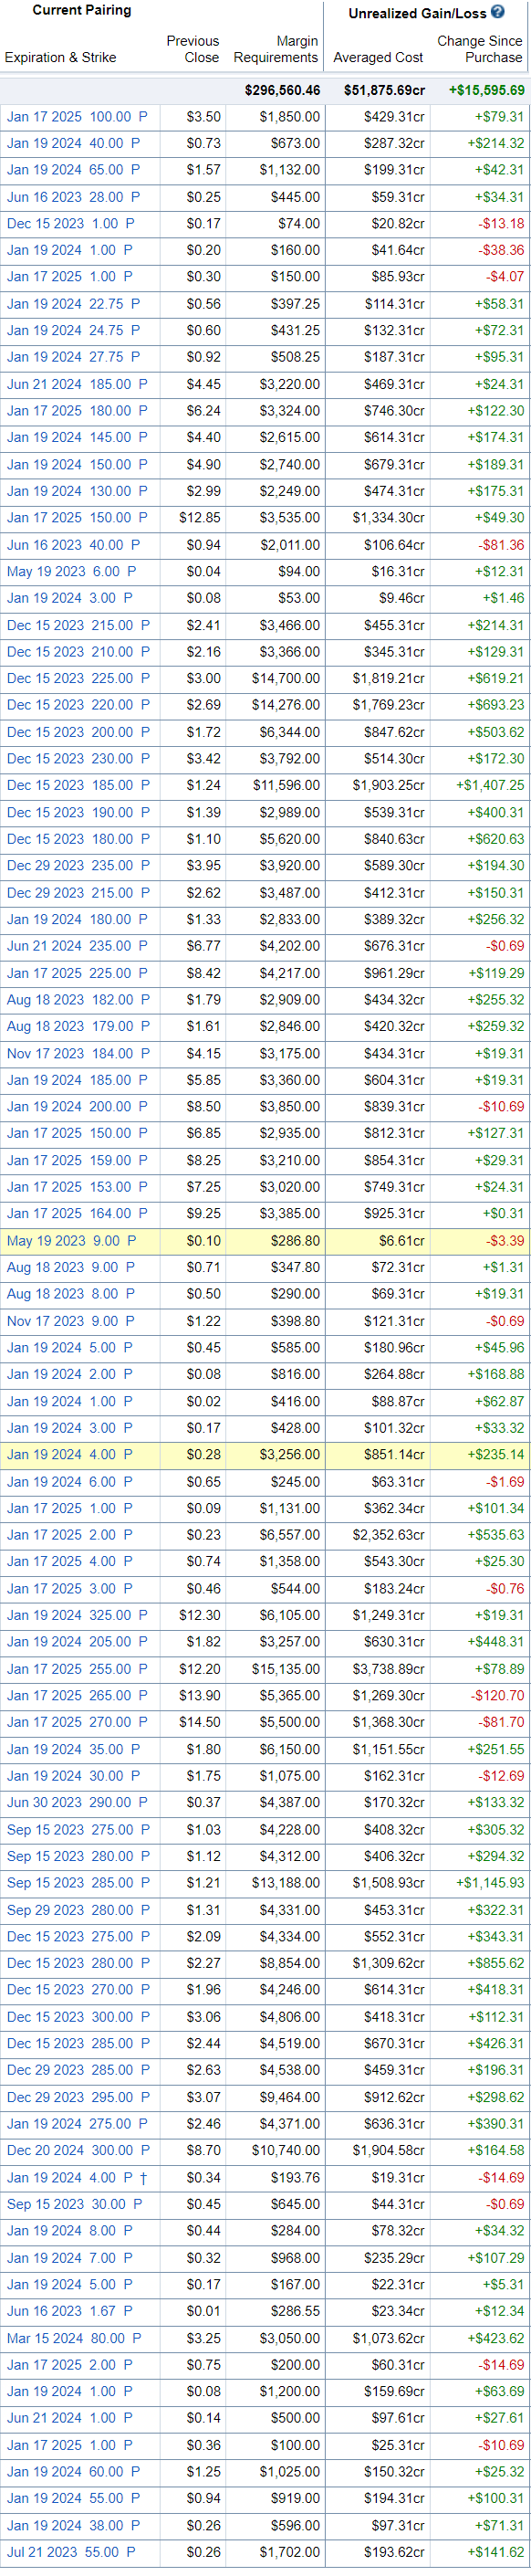531x2576 pixels.
Task: Select highlighted May 19 2023 9.00 P row
Action: coord(265,1240)
